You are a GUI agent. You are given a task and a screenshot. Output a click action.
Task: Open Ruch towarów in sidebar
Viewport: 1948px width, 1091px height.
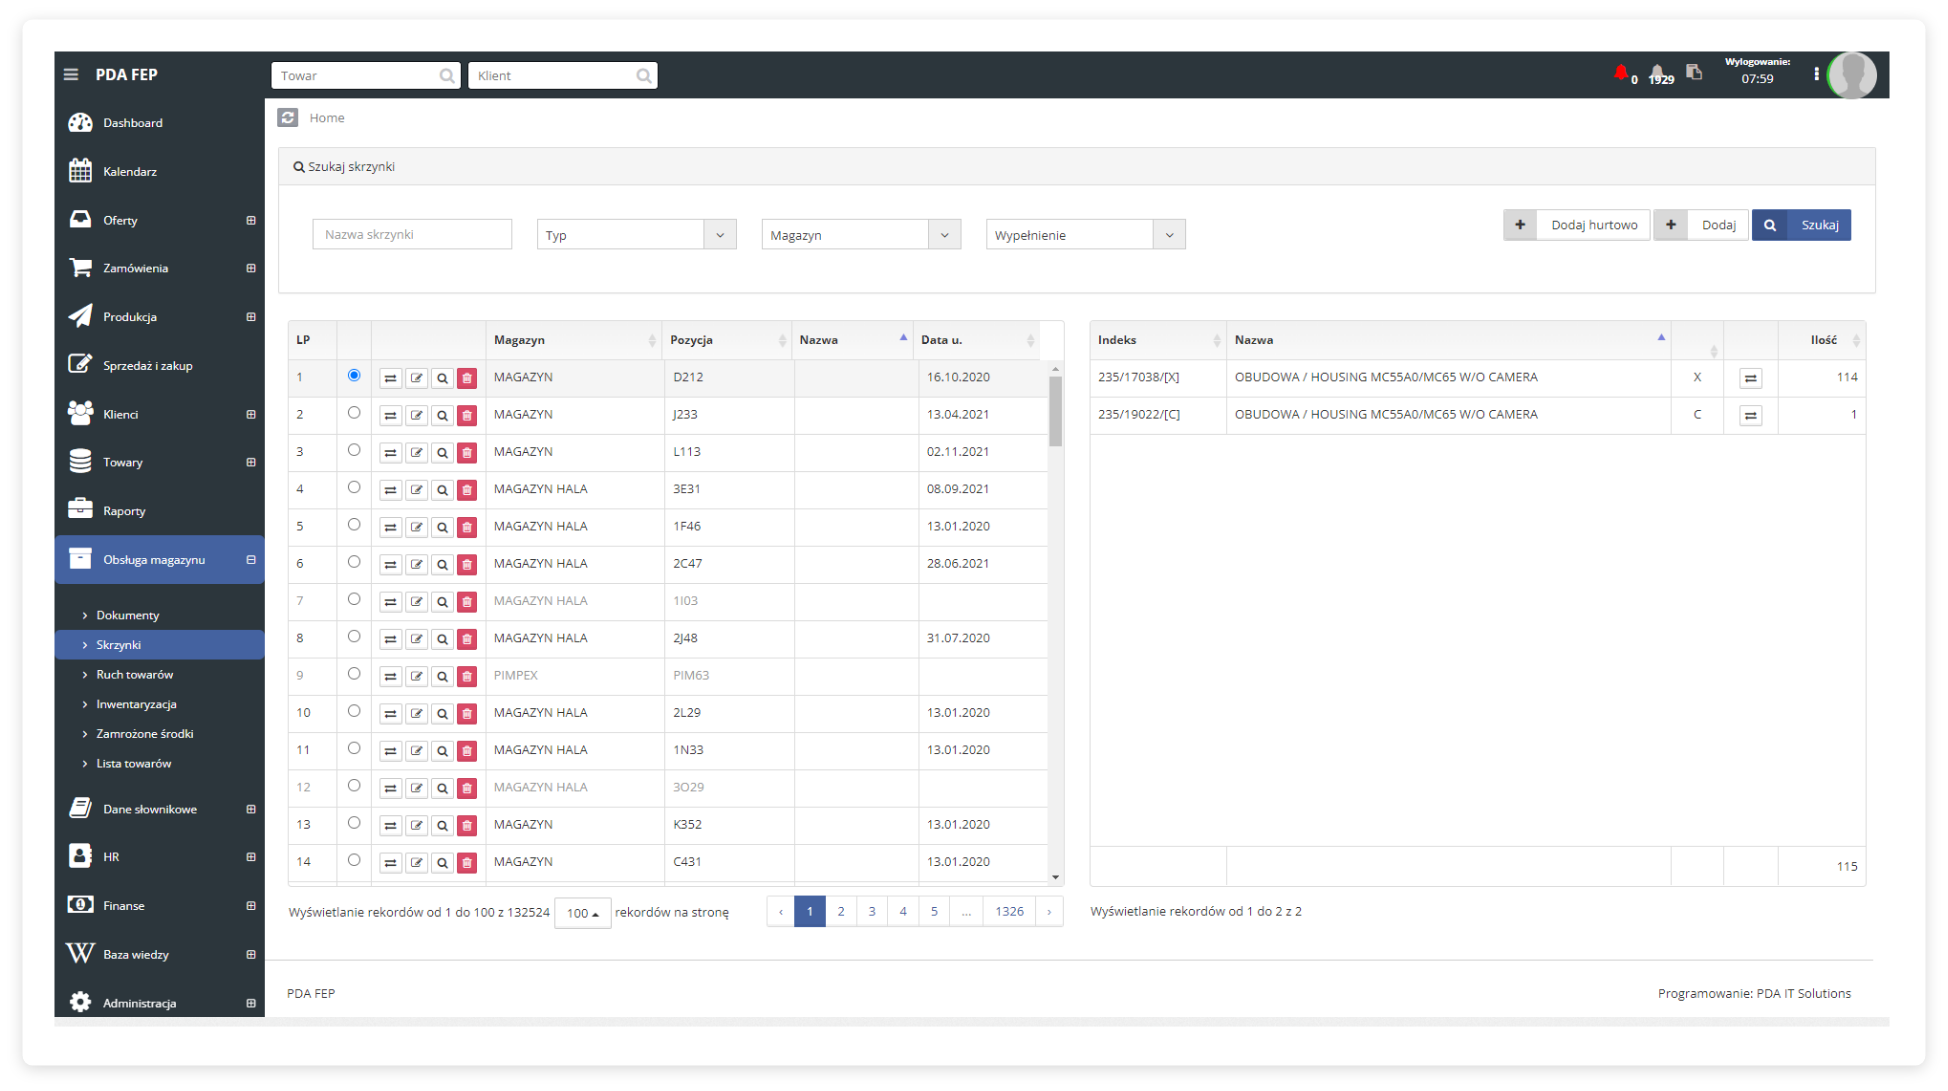tap(134, 675)
